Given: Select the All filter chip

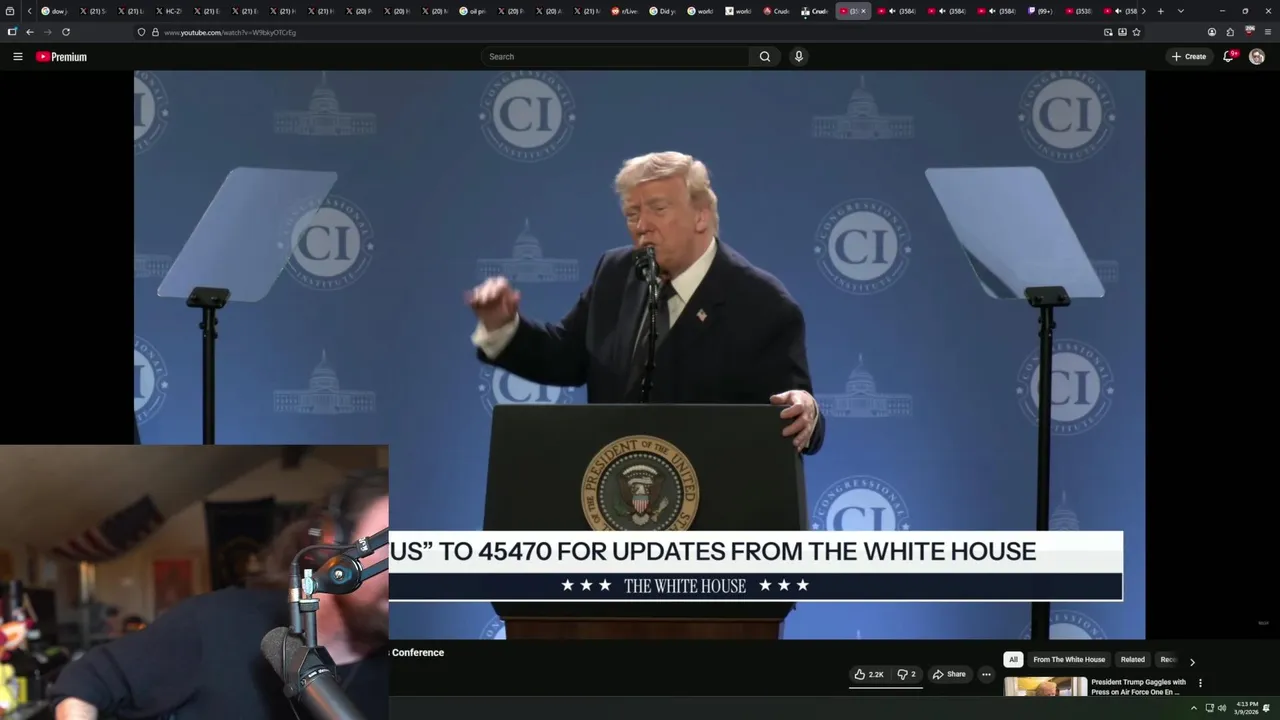Looking at the screenshot, I should pos(1013,660).
